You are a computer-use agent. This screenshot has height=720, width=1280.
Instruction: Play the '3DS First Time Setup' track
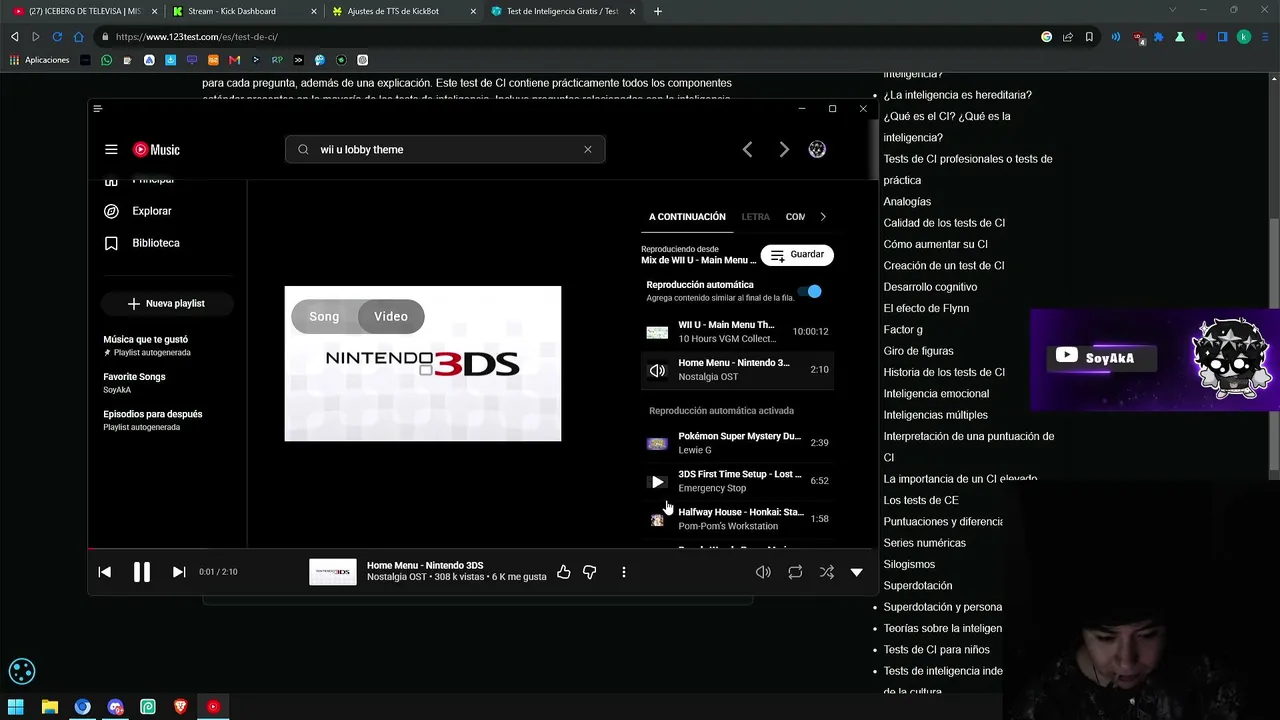click(737, 481)
